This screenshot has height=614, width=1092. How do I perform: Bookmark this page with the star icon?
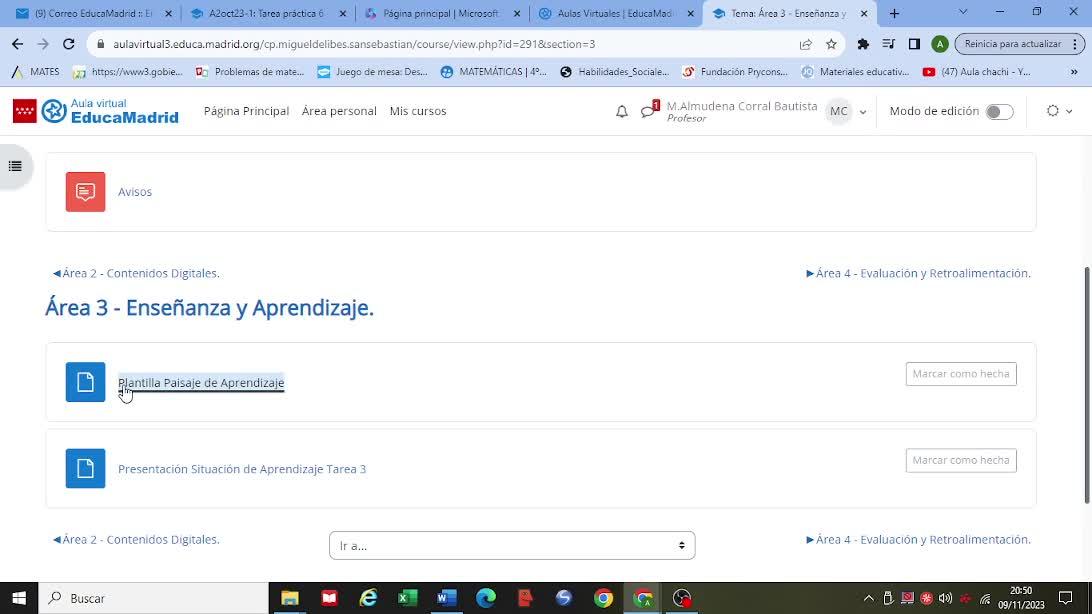click(x=831, y=44)
